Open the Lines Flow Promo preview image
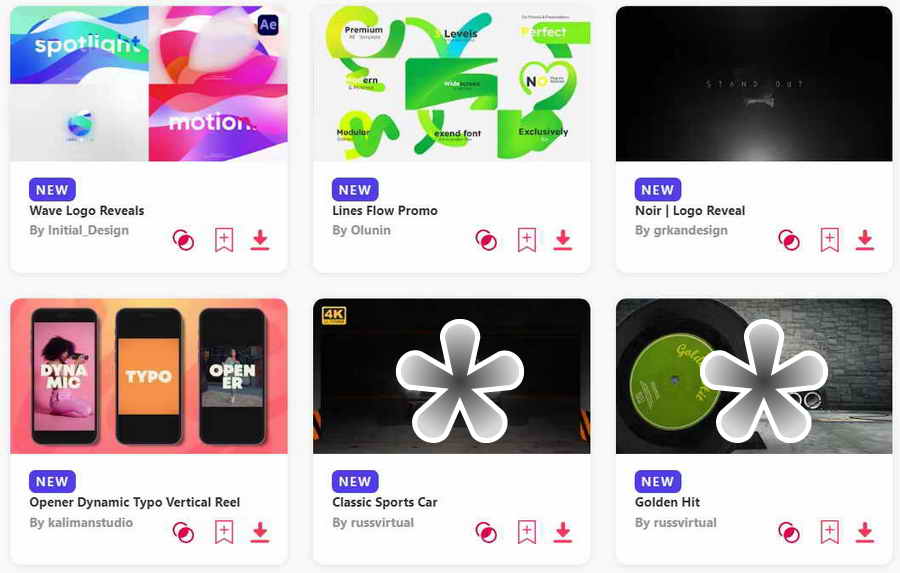This screenshot has width=900, height=573. tap(452, 84)
